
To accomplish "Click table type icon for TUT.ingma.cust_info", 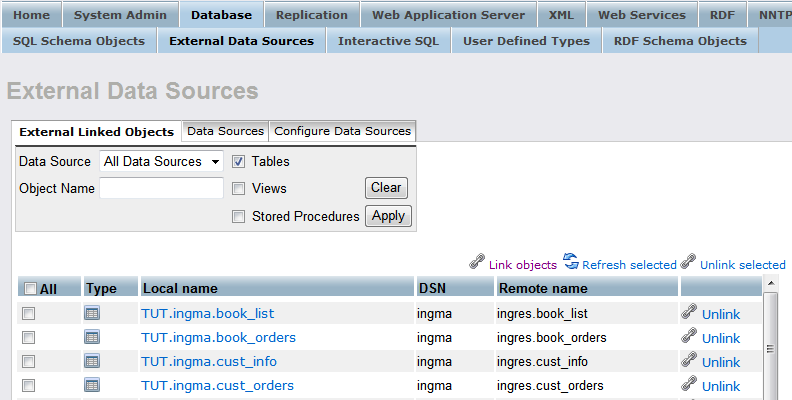I will [92, 362].
